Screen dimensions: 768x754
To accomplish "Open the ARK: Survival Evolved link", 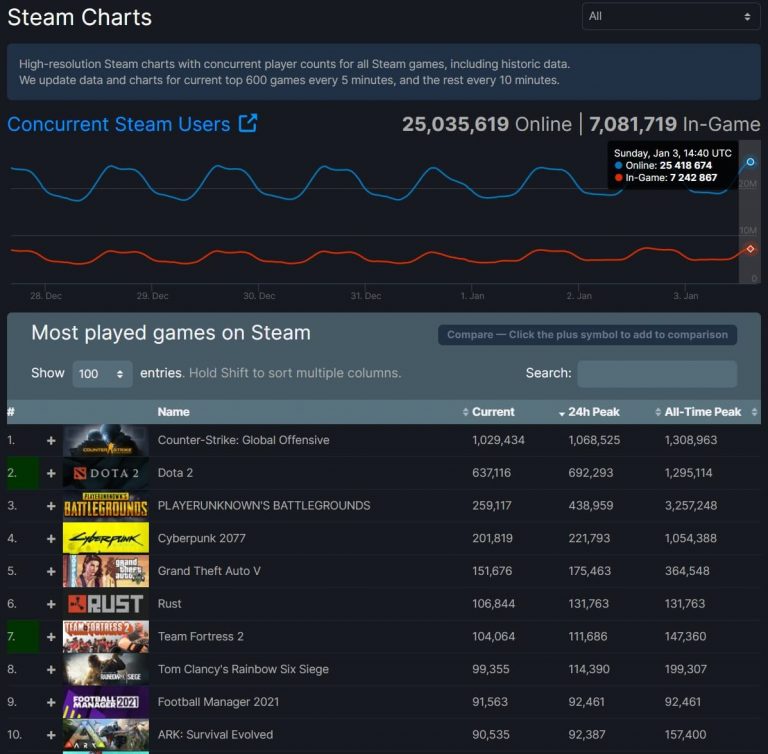I will (x=215, y=735).
